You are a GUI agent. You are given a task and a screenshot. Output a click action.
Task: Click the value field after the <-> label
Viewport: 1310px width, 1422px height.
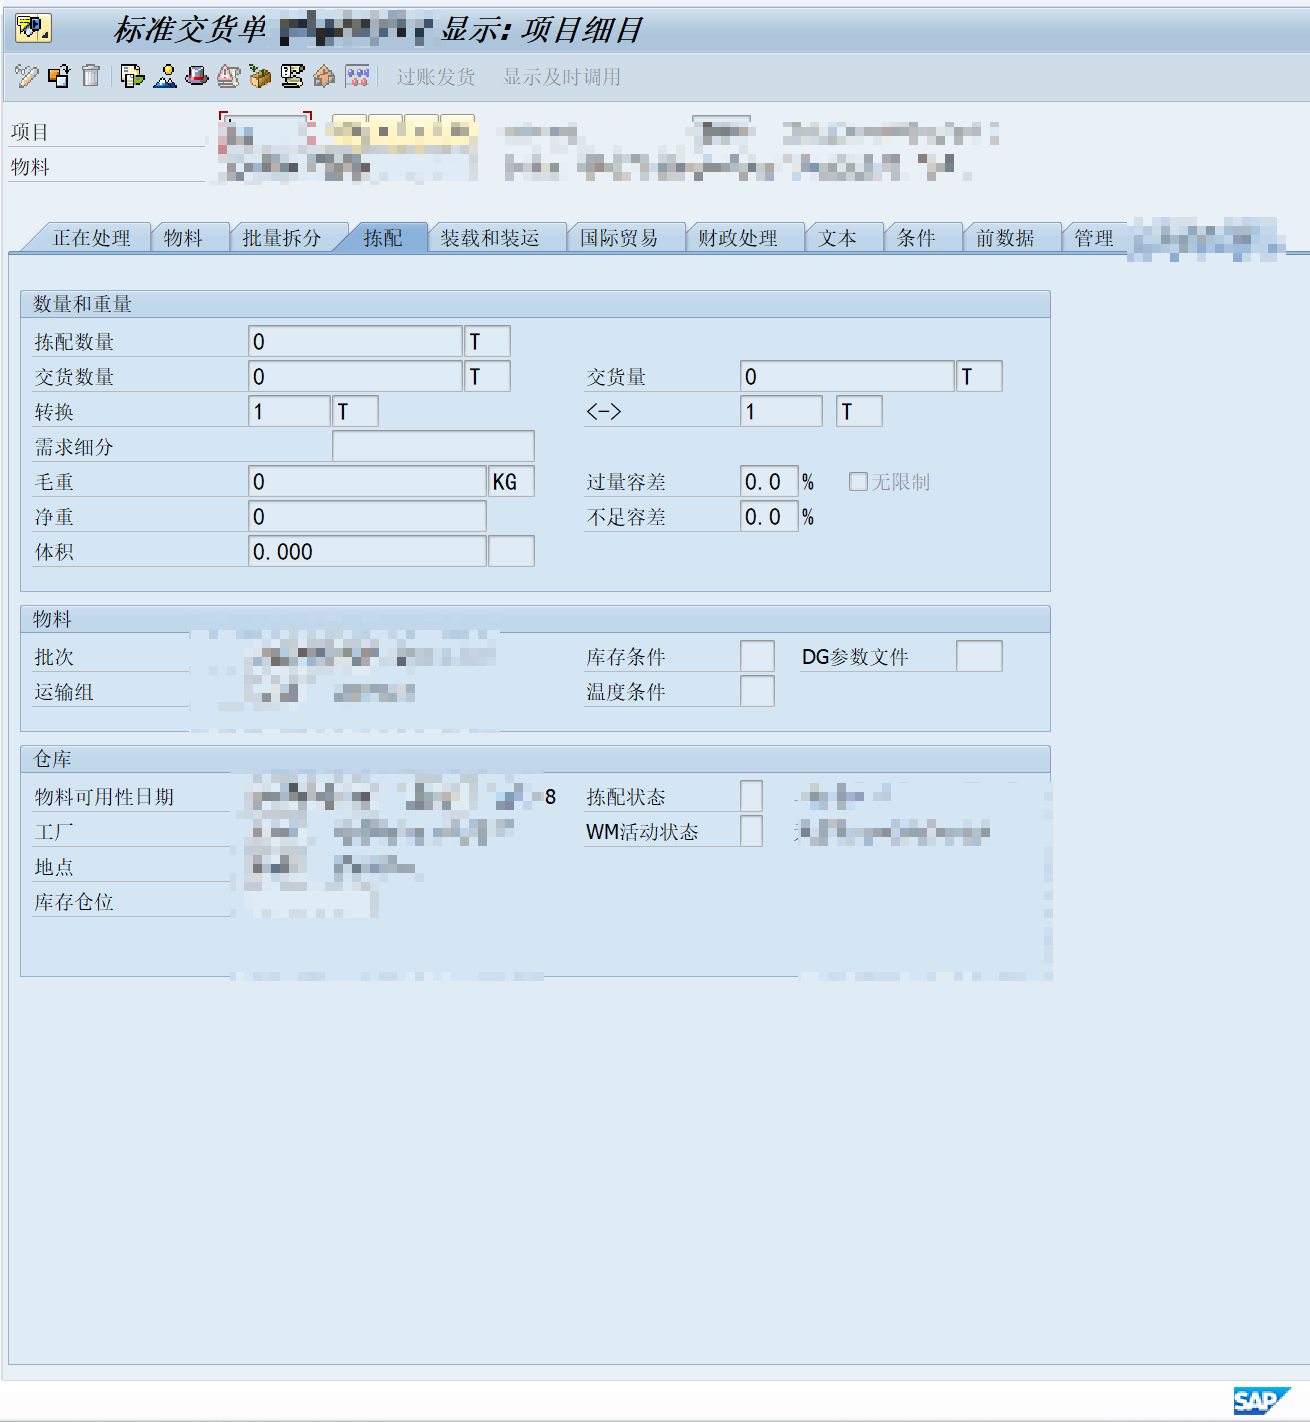781,412
